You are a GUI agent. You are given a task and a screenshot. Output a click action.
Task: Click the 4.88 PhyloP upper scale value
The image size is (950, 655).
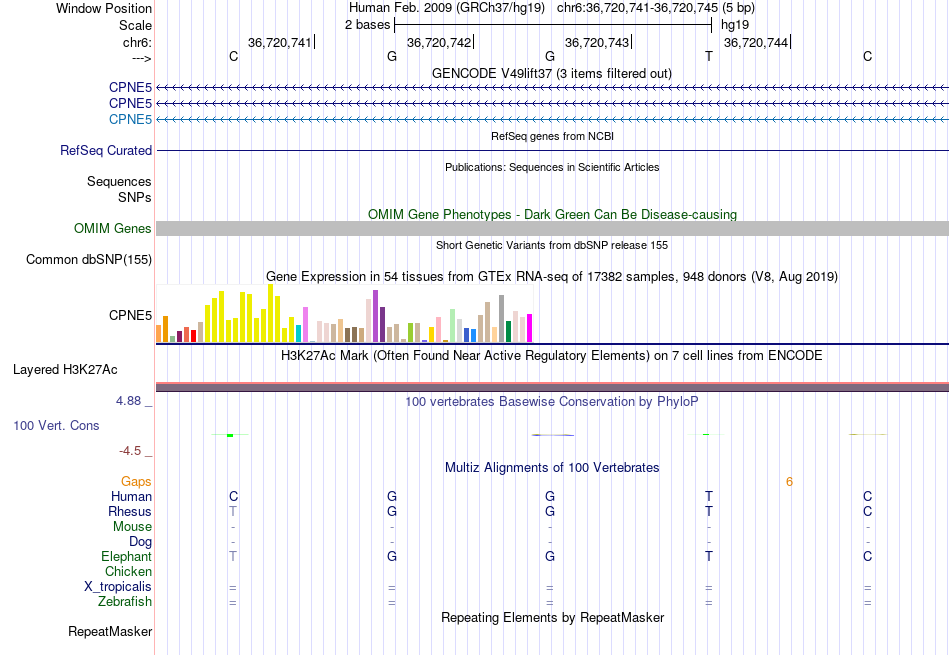click(128, 401)
